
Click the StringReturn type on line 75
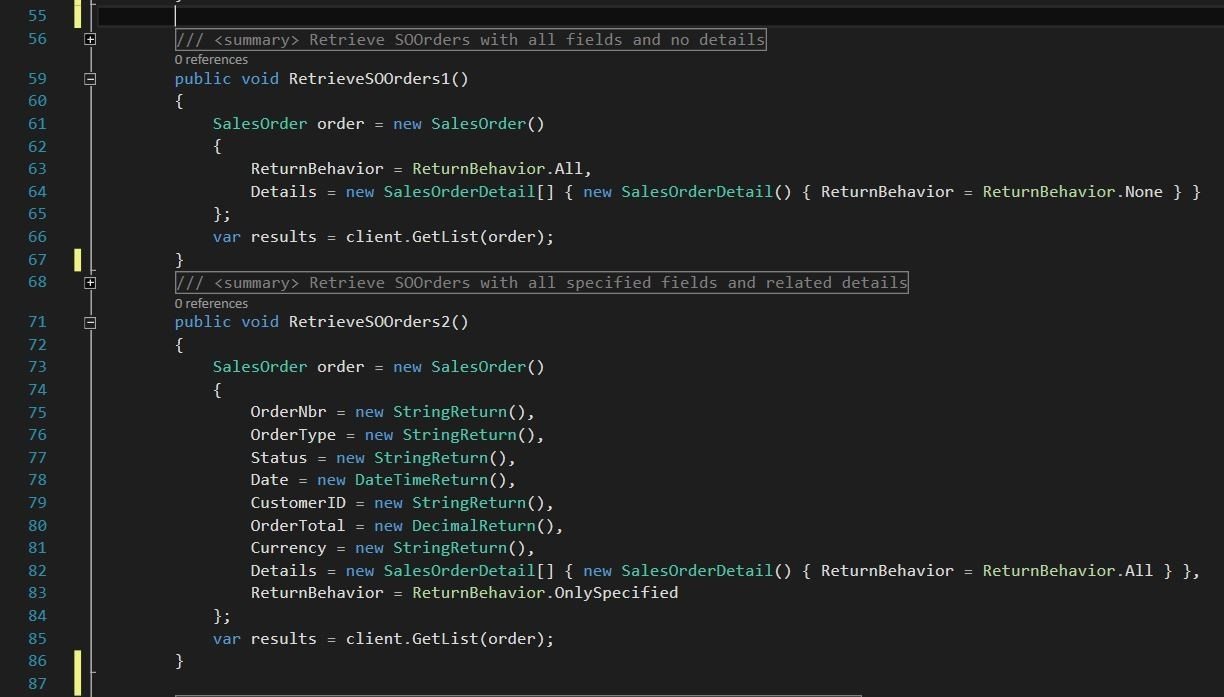[x=450, y=412]
